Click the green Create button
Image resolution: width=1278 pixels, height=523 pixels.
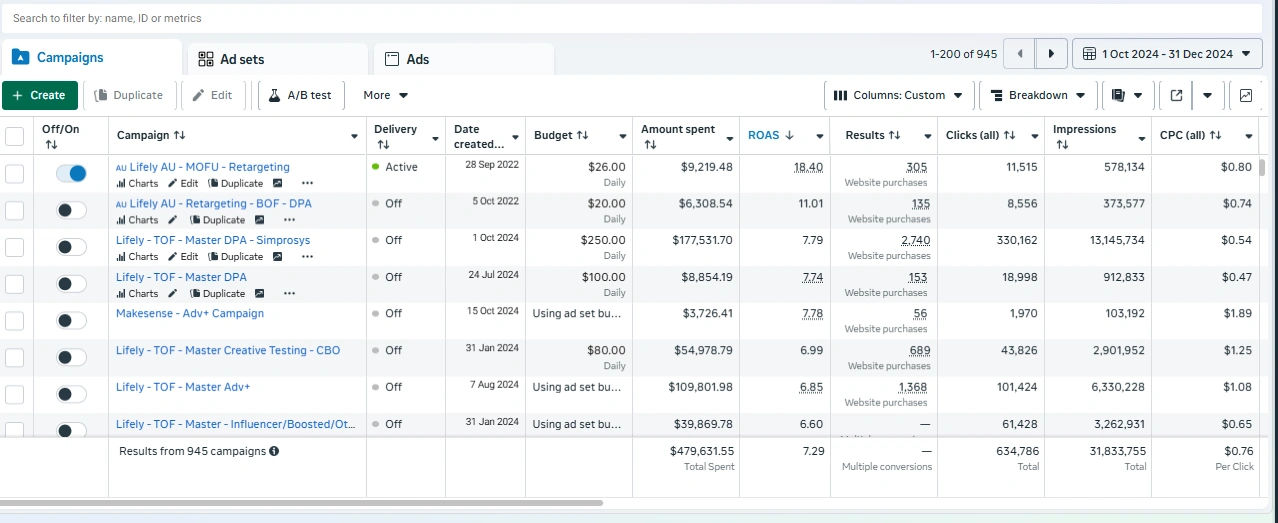tap(40, 95)
